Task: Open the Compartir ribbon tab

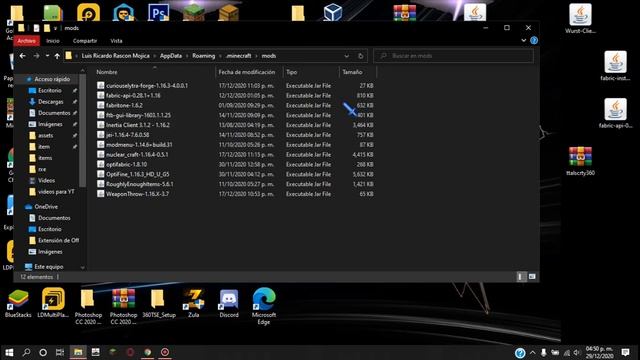Action: [x=85, y=41]
